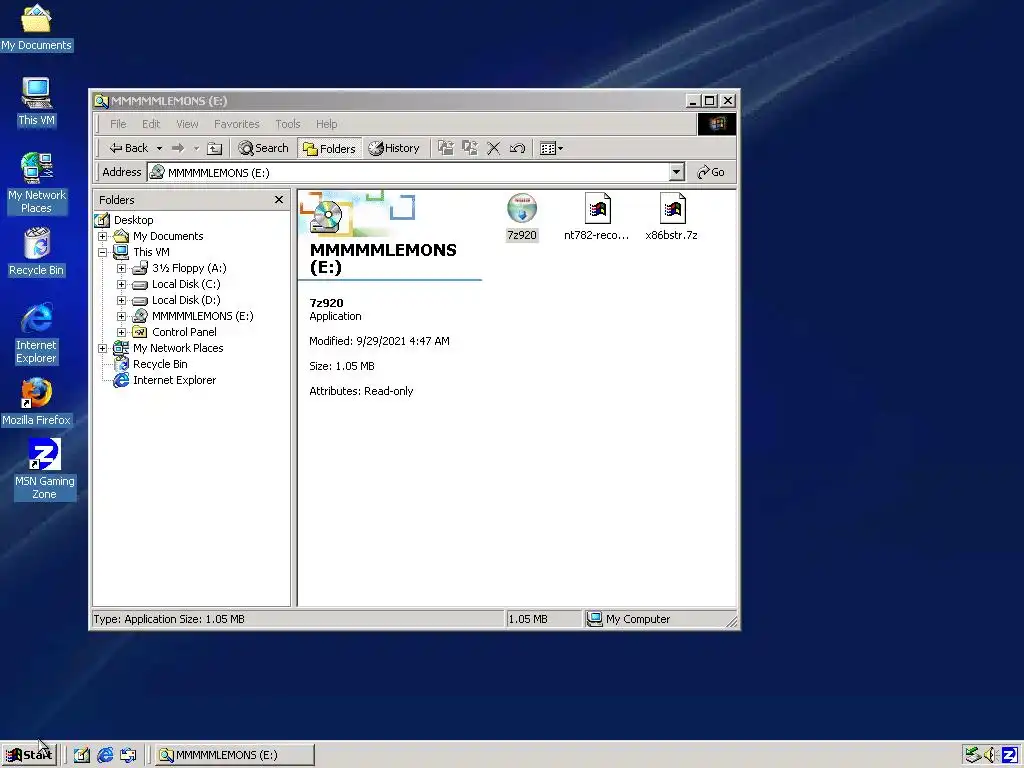Open the Start menu
Viewport: 1024px width, 768px height.
[29, 755]
